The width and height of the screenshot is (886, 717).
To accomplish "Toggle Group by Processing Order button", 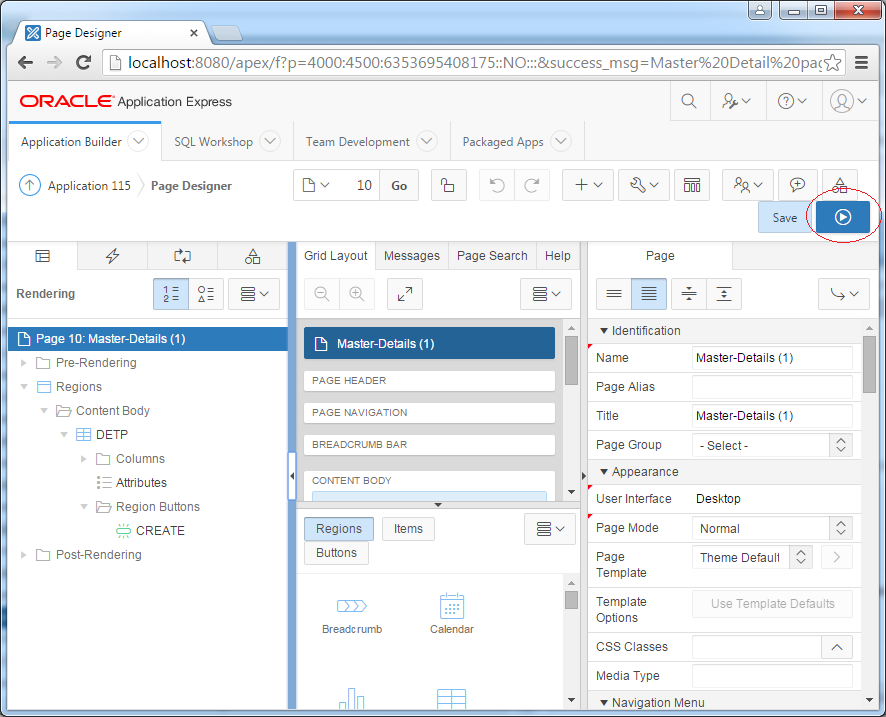I will 171,294.
